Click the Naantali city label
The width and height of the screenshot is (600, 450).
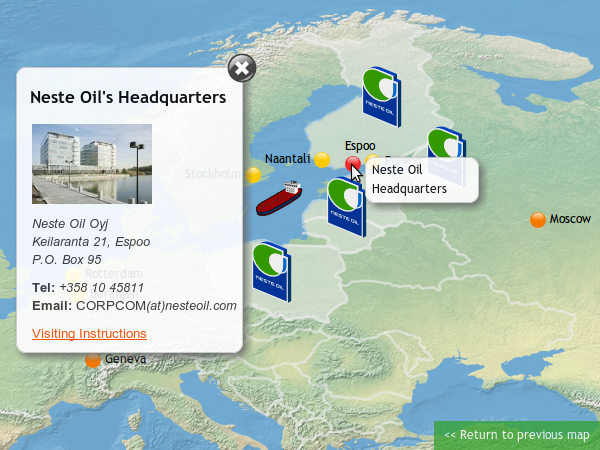(287, 158)
